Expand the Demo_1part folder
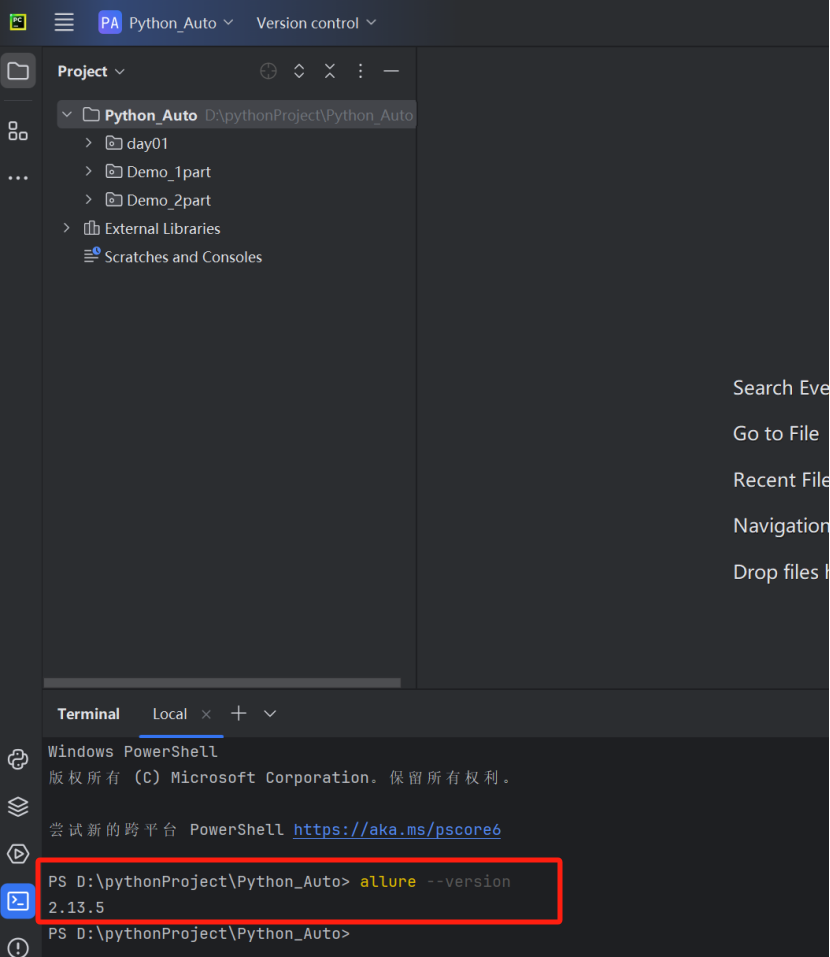Screen dimensions: 830x957 pyautogui.click(x=89, y=171)
